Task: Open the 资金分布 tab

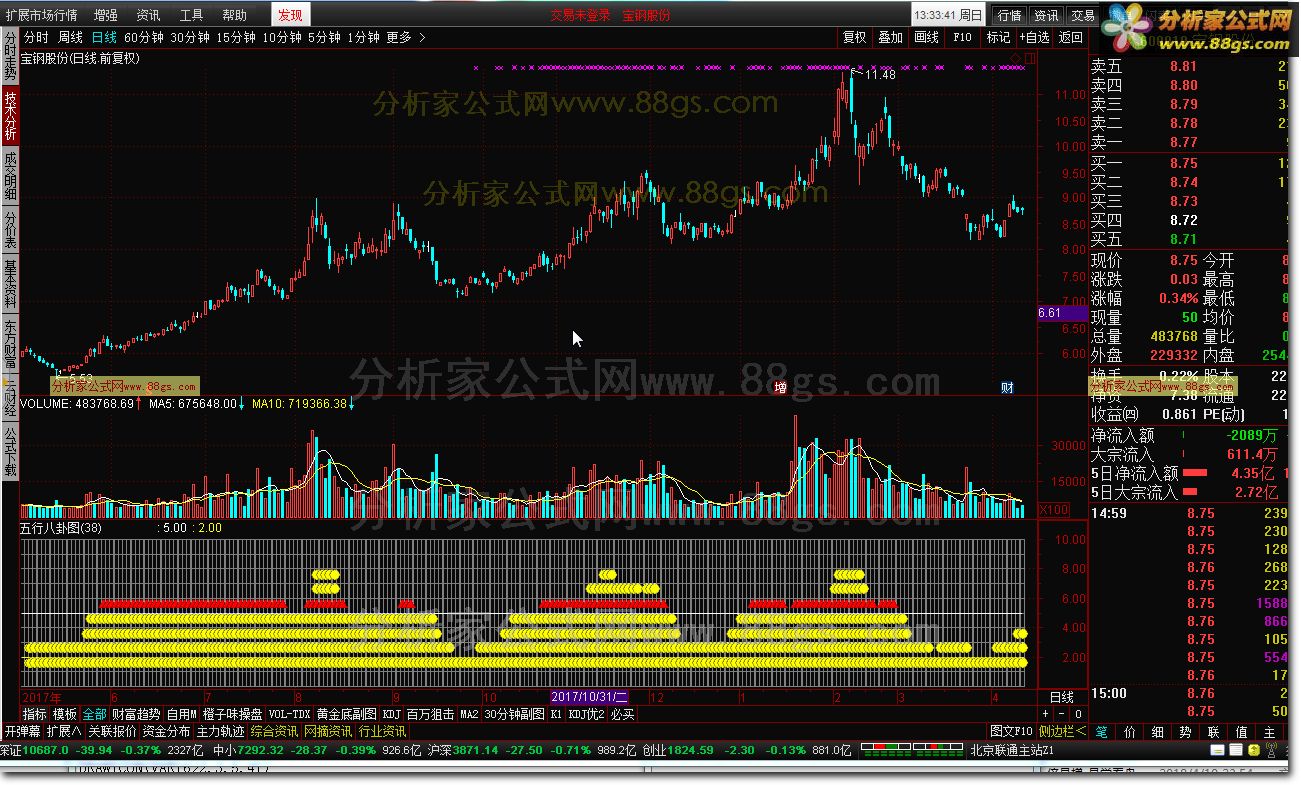Action: point(166,731)
